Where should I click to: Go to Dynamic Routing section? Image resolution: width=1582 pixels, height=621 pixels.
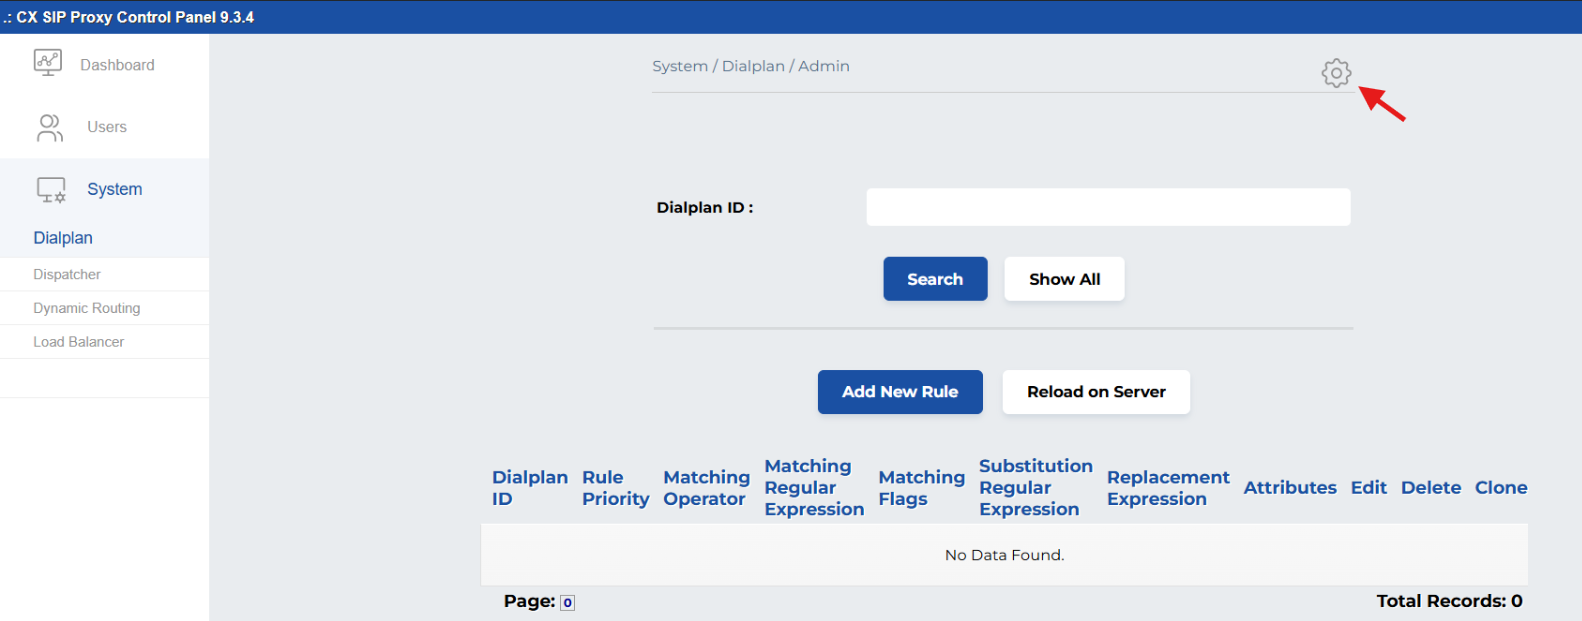[87, 308]
